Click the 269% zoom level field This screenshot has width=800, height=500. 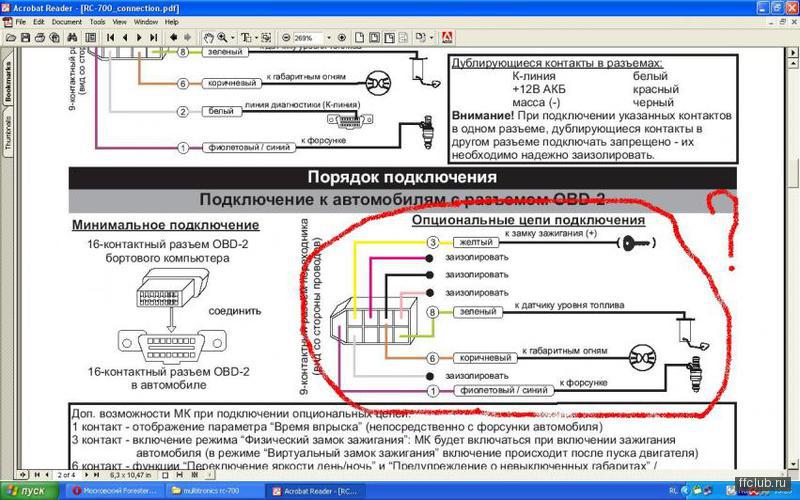[x=309, y=38]
